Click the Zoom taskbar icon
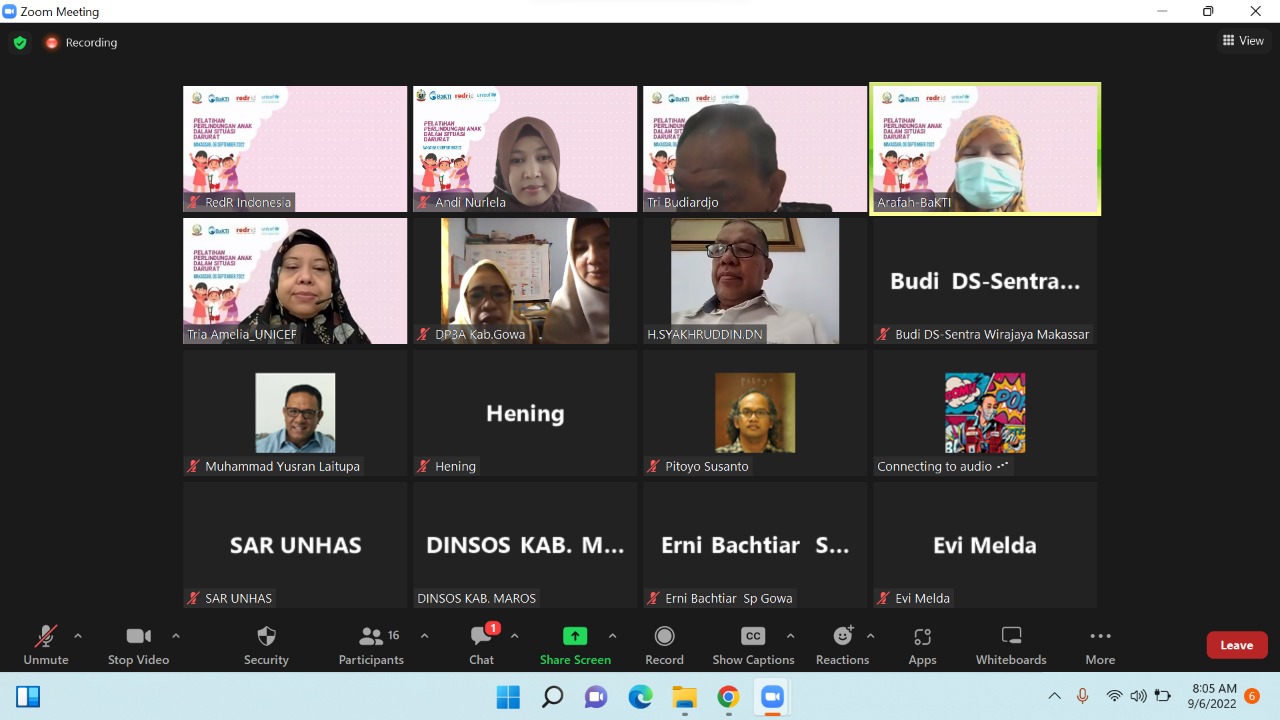This screenshot has width=1280, height=720. tap(772, 697)
